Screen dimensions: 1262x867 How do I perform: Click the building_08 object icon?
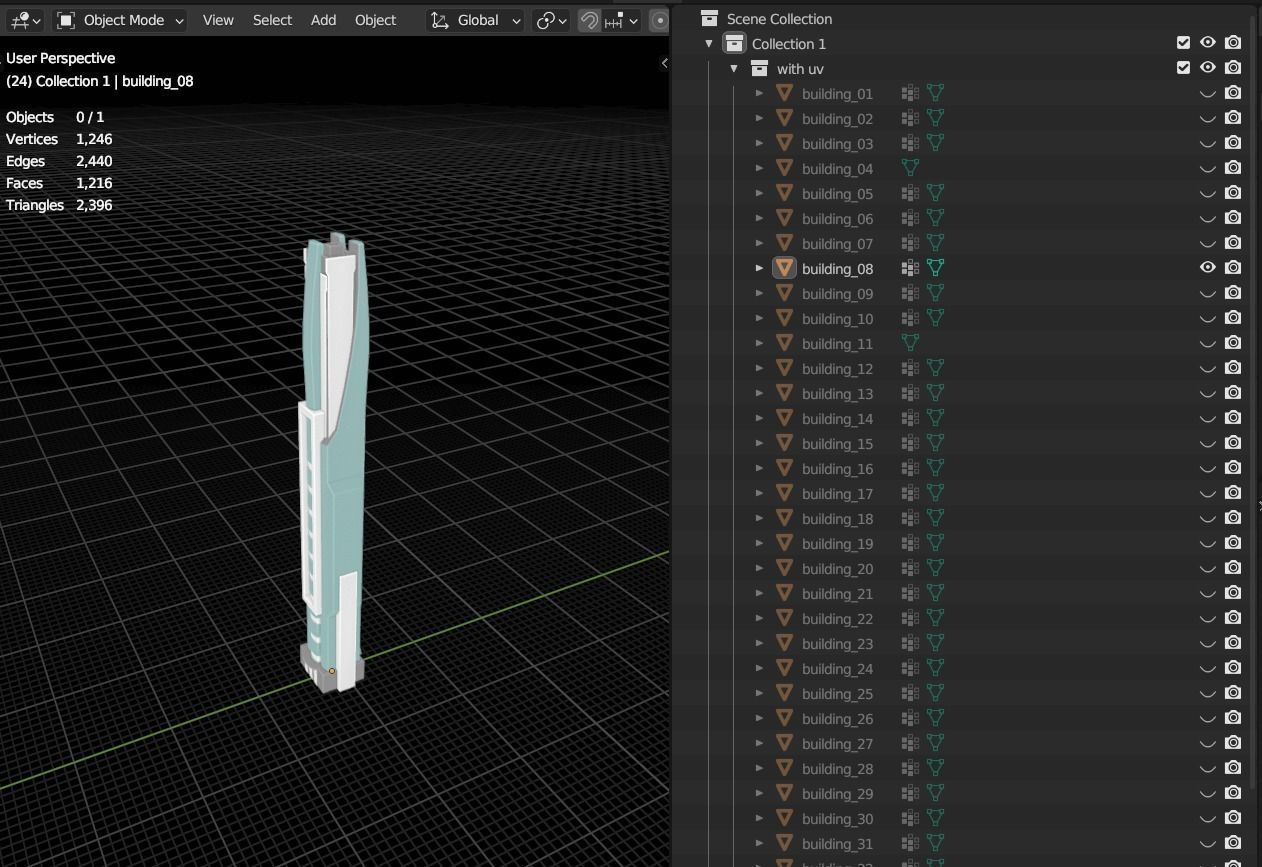784,268
